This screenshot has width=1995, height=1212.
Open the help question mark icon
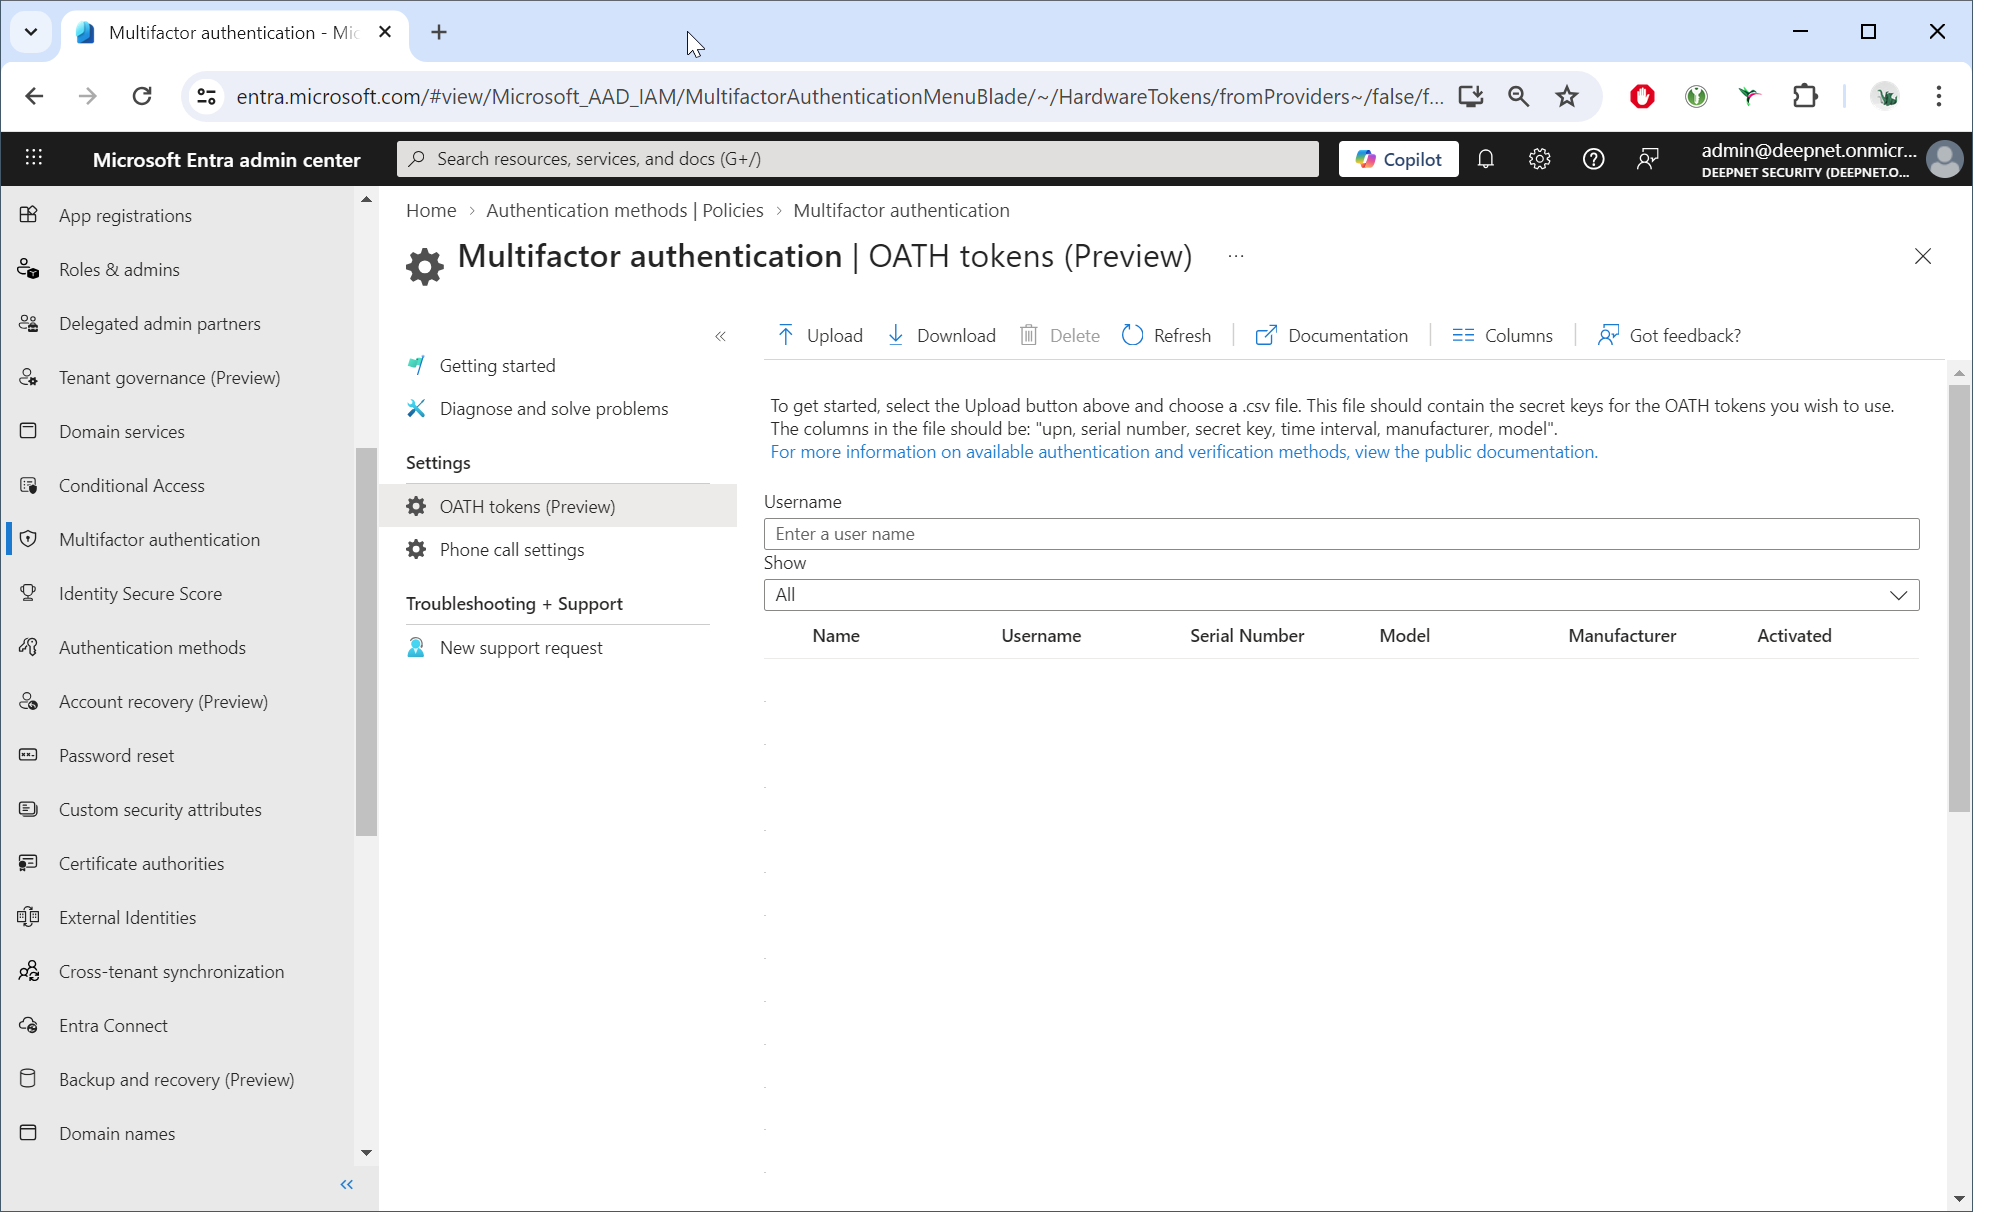pos(1593,159)
